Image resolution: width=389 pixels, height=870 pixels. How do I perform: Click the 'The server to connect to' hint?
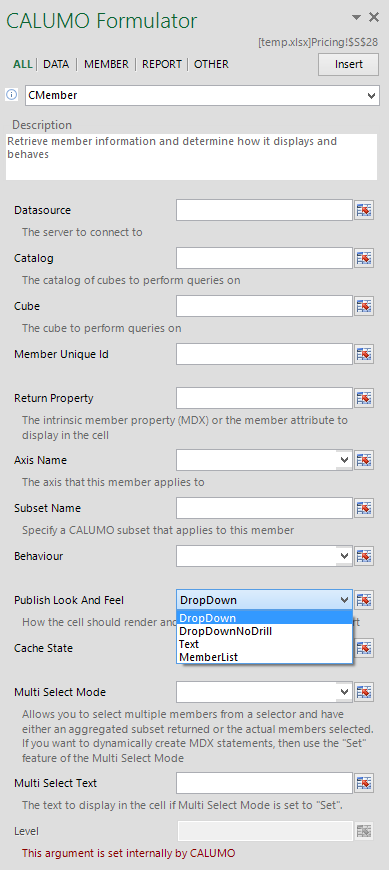[x=82, y=232]
